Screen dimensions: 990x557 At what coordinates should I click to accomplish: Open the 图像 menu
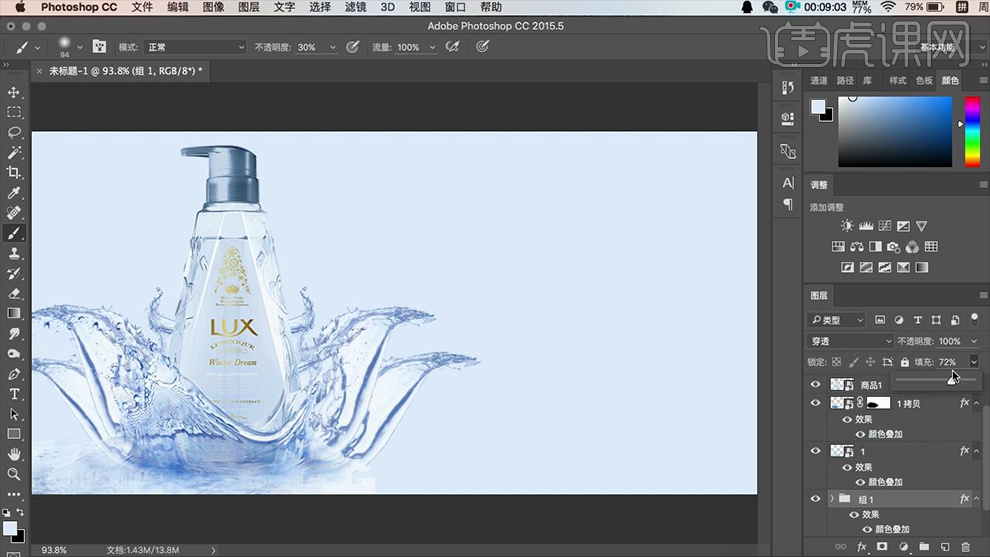click(213, 7)
